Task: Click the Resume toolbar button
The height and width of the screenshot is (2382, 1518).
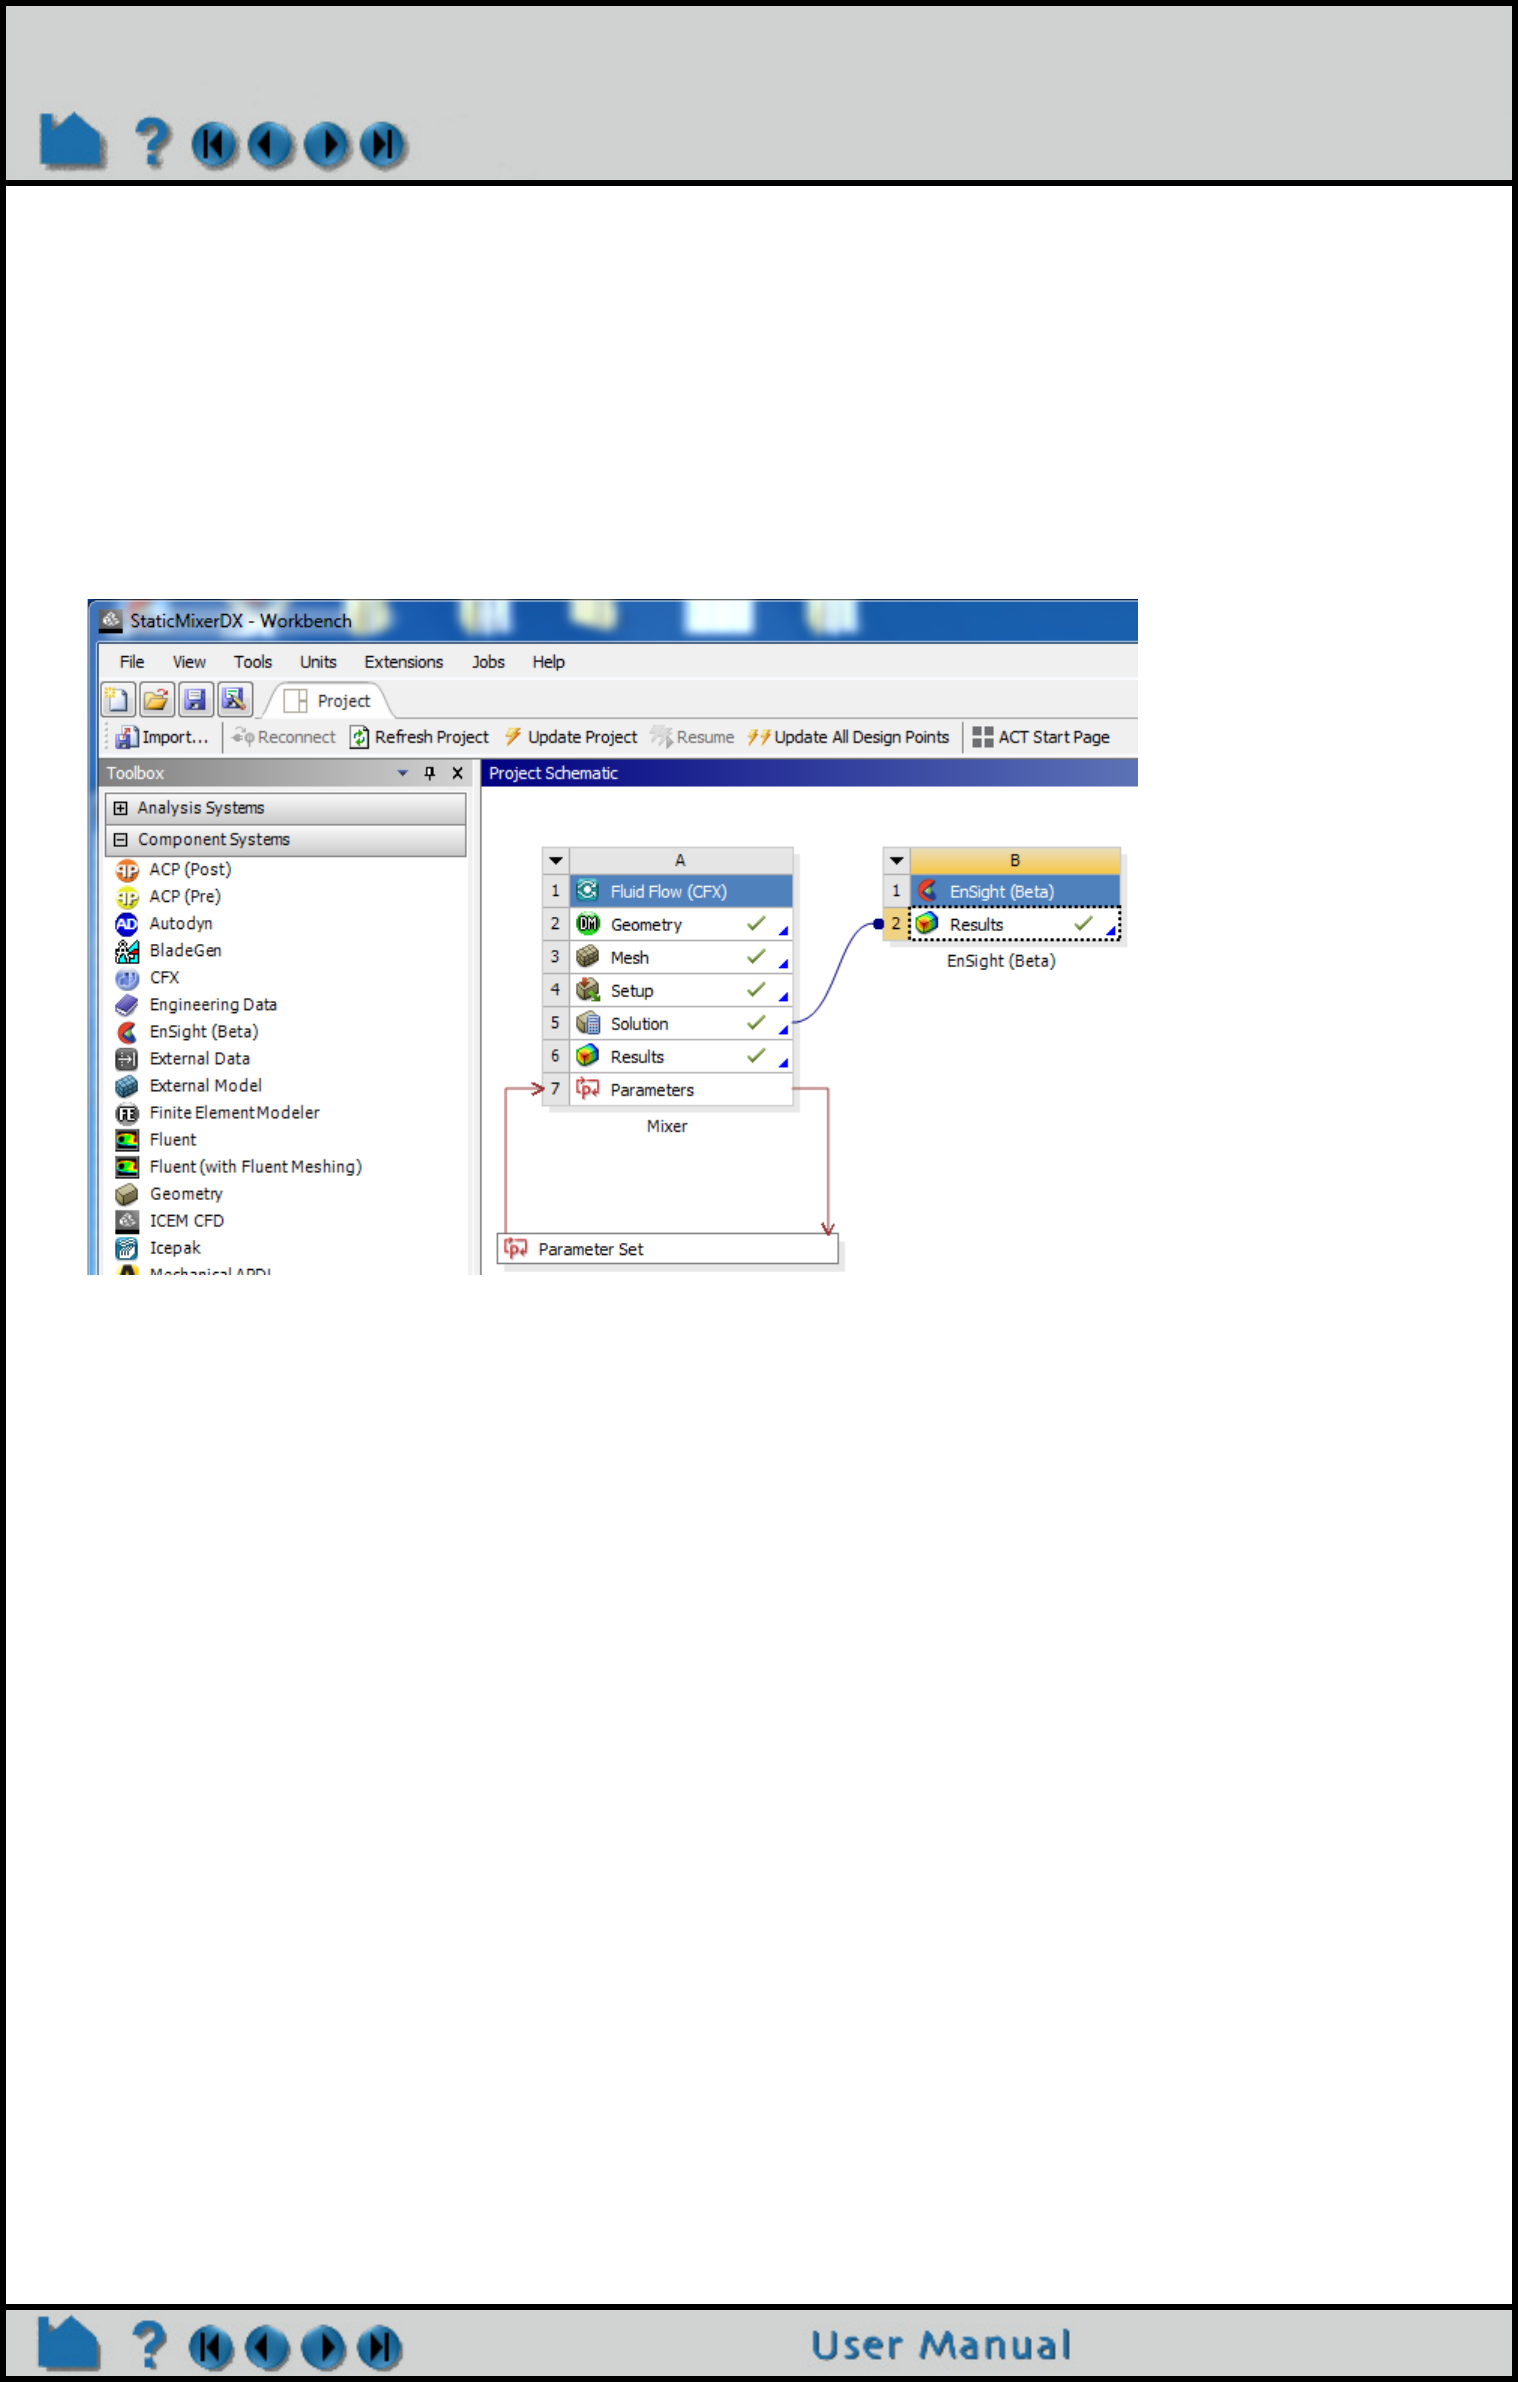Action: (692, 737)
